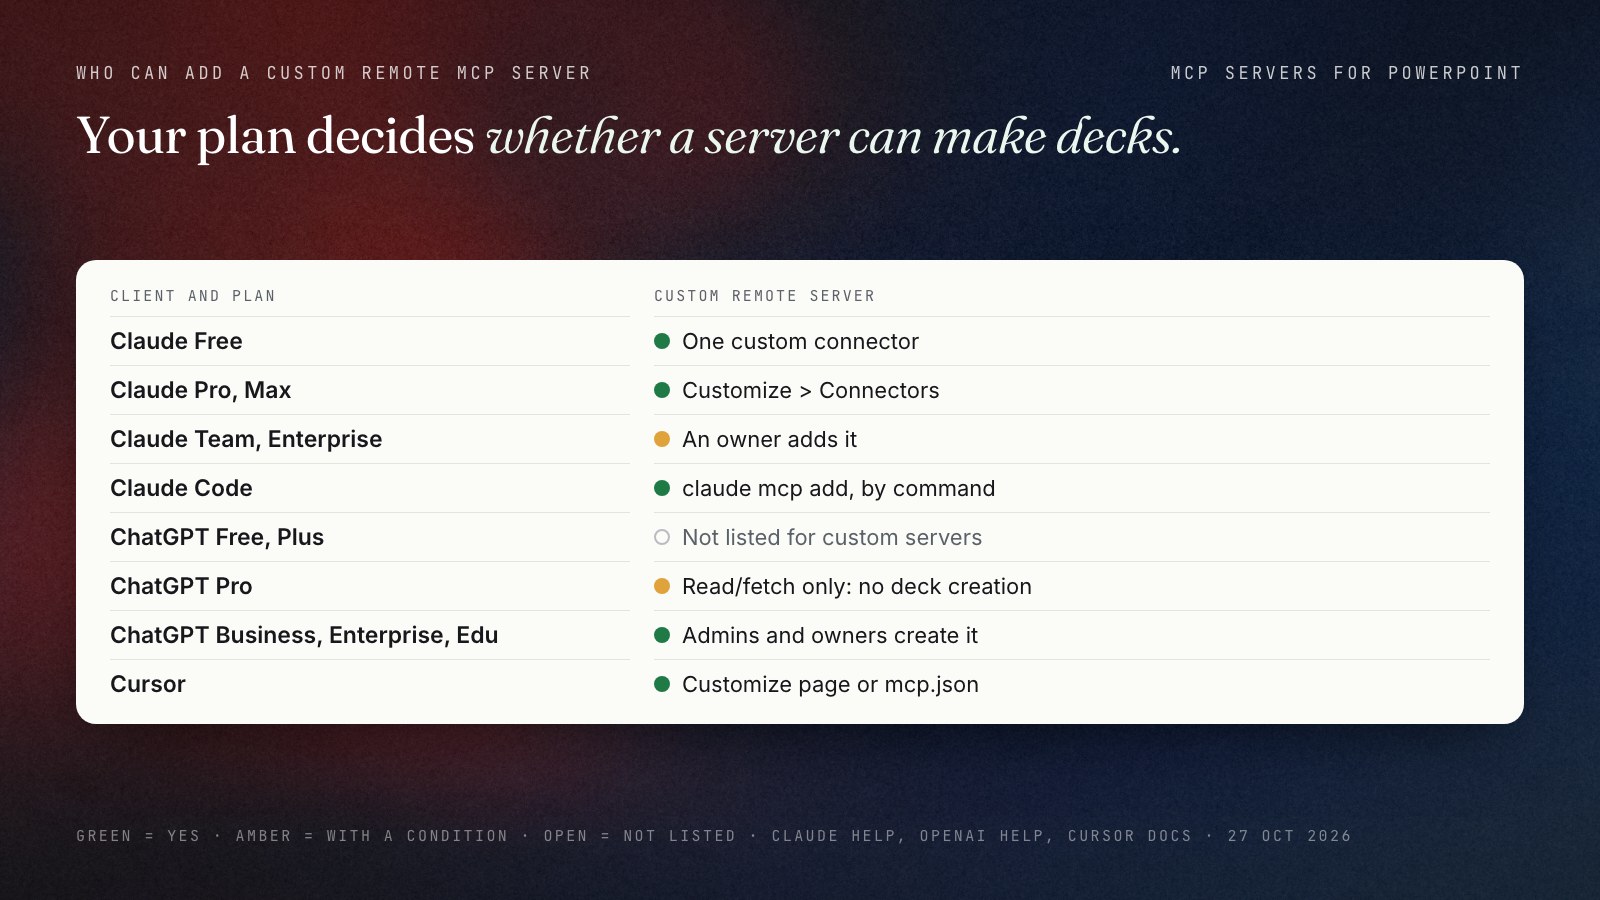Choose the green dot before "Customize page or mcp.json"
The image size is (1600, 900).
pos(662,684)
